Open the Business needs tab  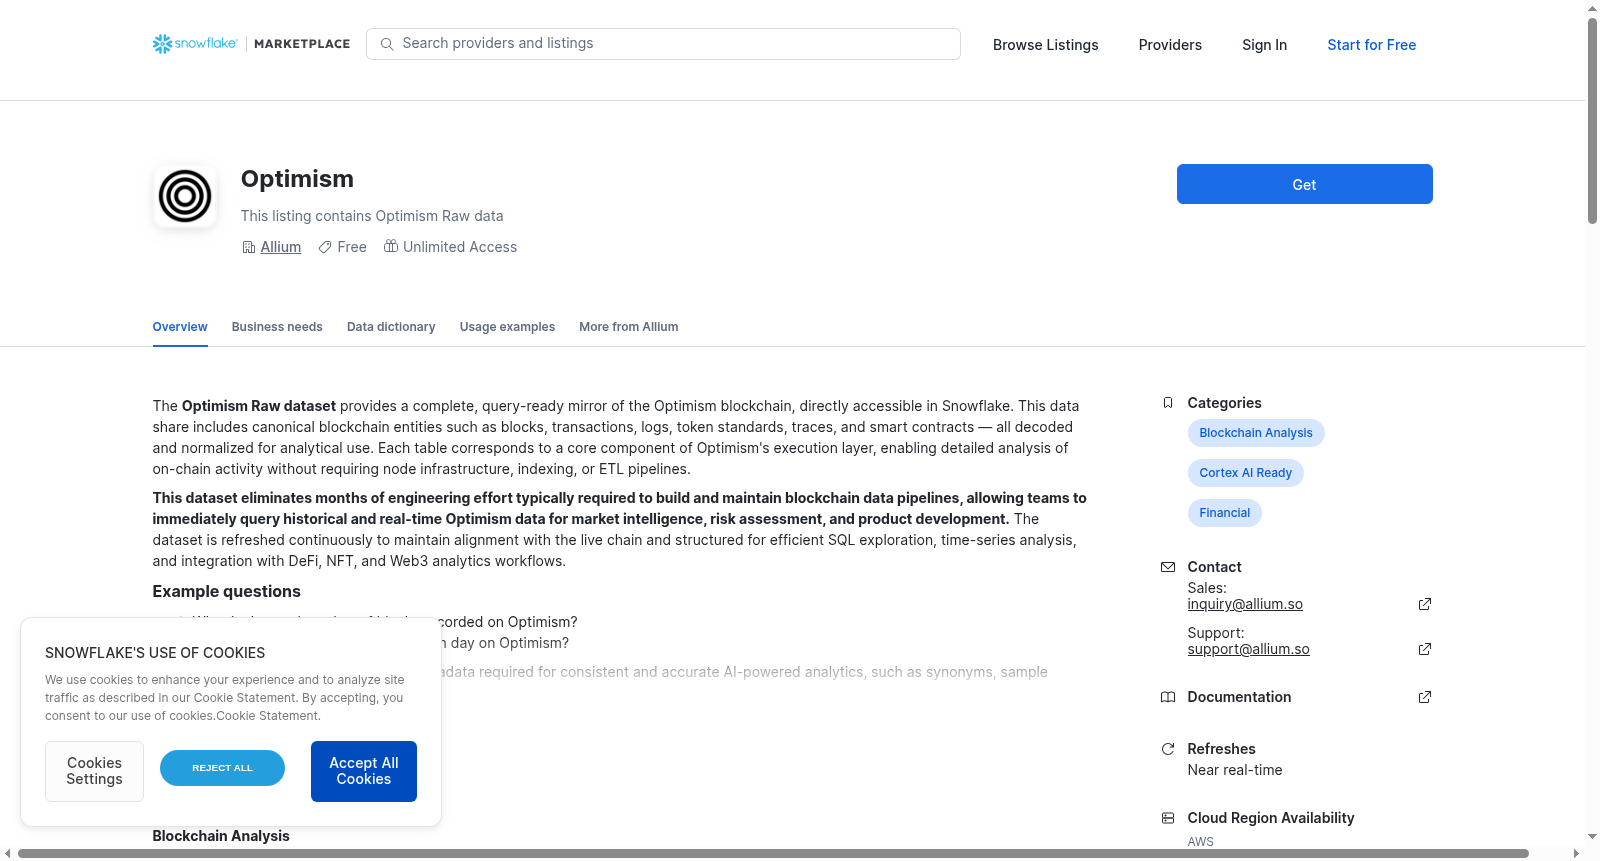pos(277,327)
